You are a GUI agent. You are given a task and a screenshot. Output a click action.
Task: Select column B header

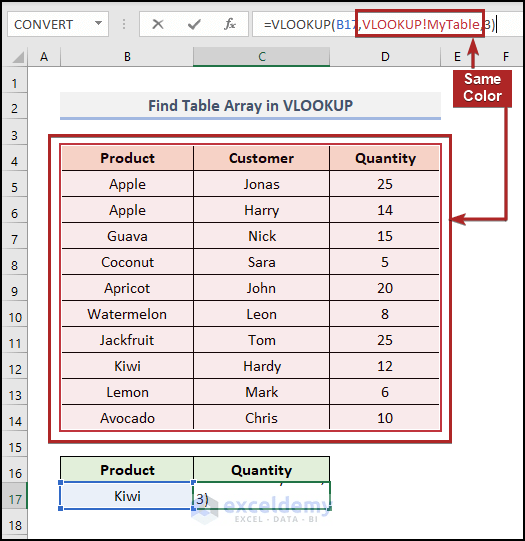coord(127,57)
